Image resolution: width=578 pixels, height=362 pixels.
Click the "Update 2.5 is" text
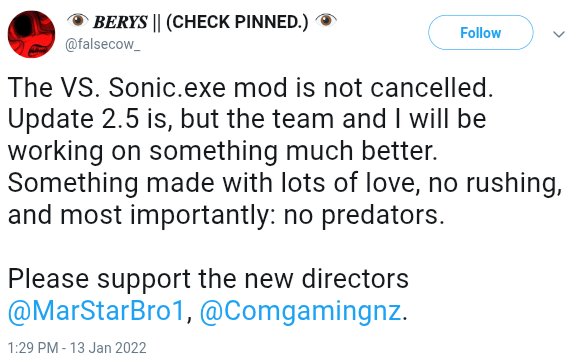click(90, 120)
